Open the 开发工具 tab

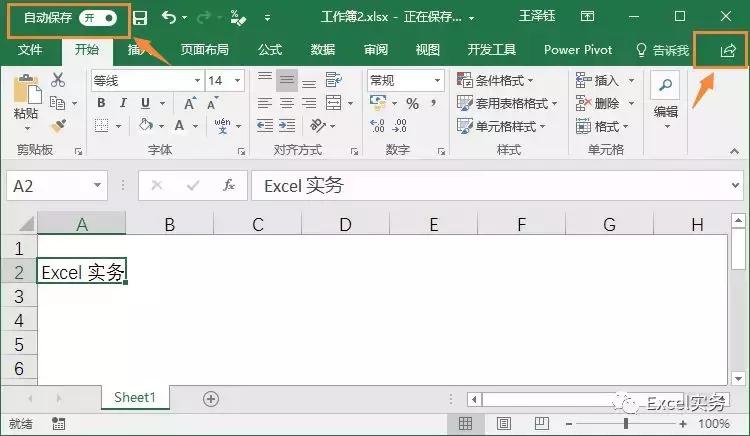pyautogui.click(x=491, y=50)
